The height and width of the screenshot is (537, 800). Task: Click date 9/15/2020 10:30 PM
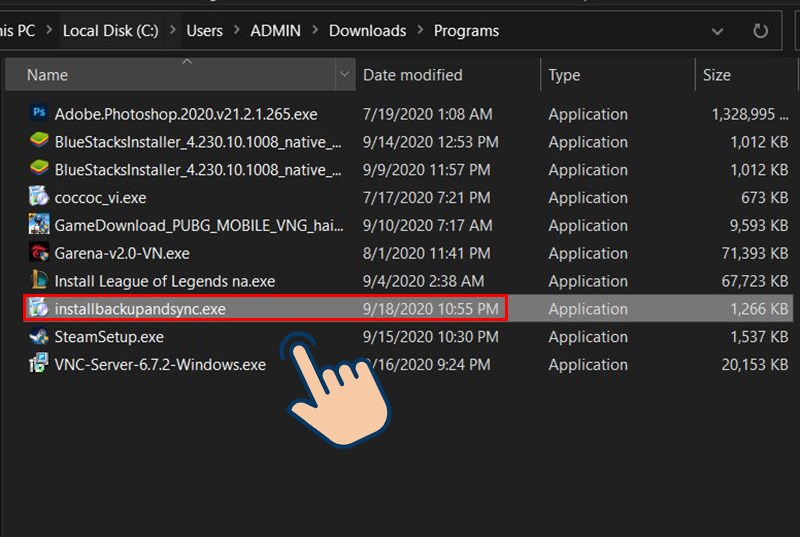[x=431, y=337]
